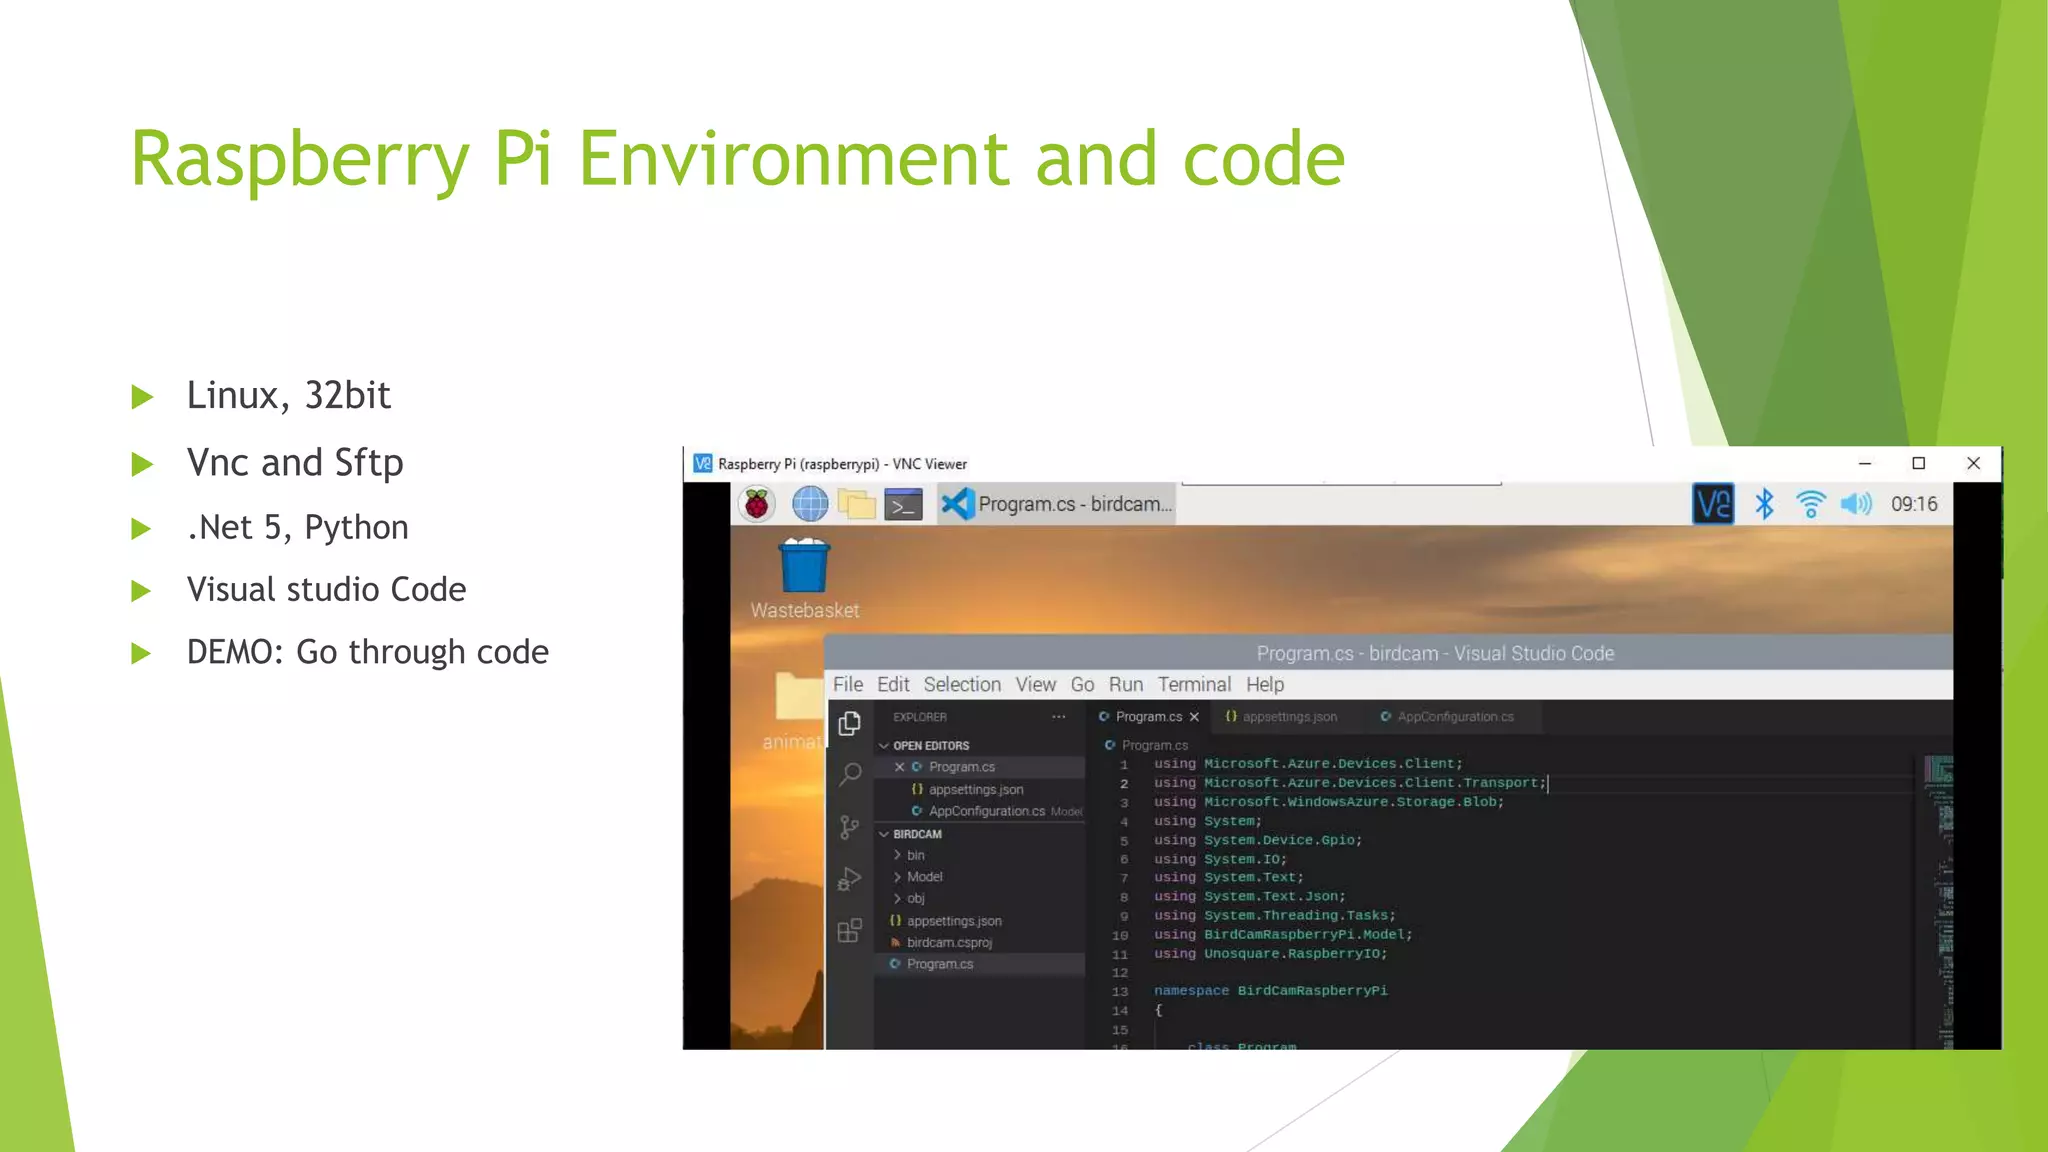Click the VNC Viewer title bar logo
The image size is (2048, 1152).
click(x=703, y=463)
